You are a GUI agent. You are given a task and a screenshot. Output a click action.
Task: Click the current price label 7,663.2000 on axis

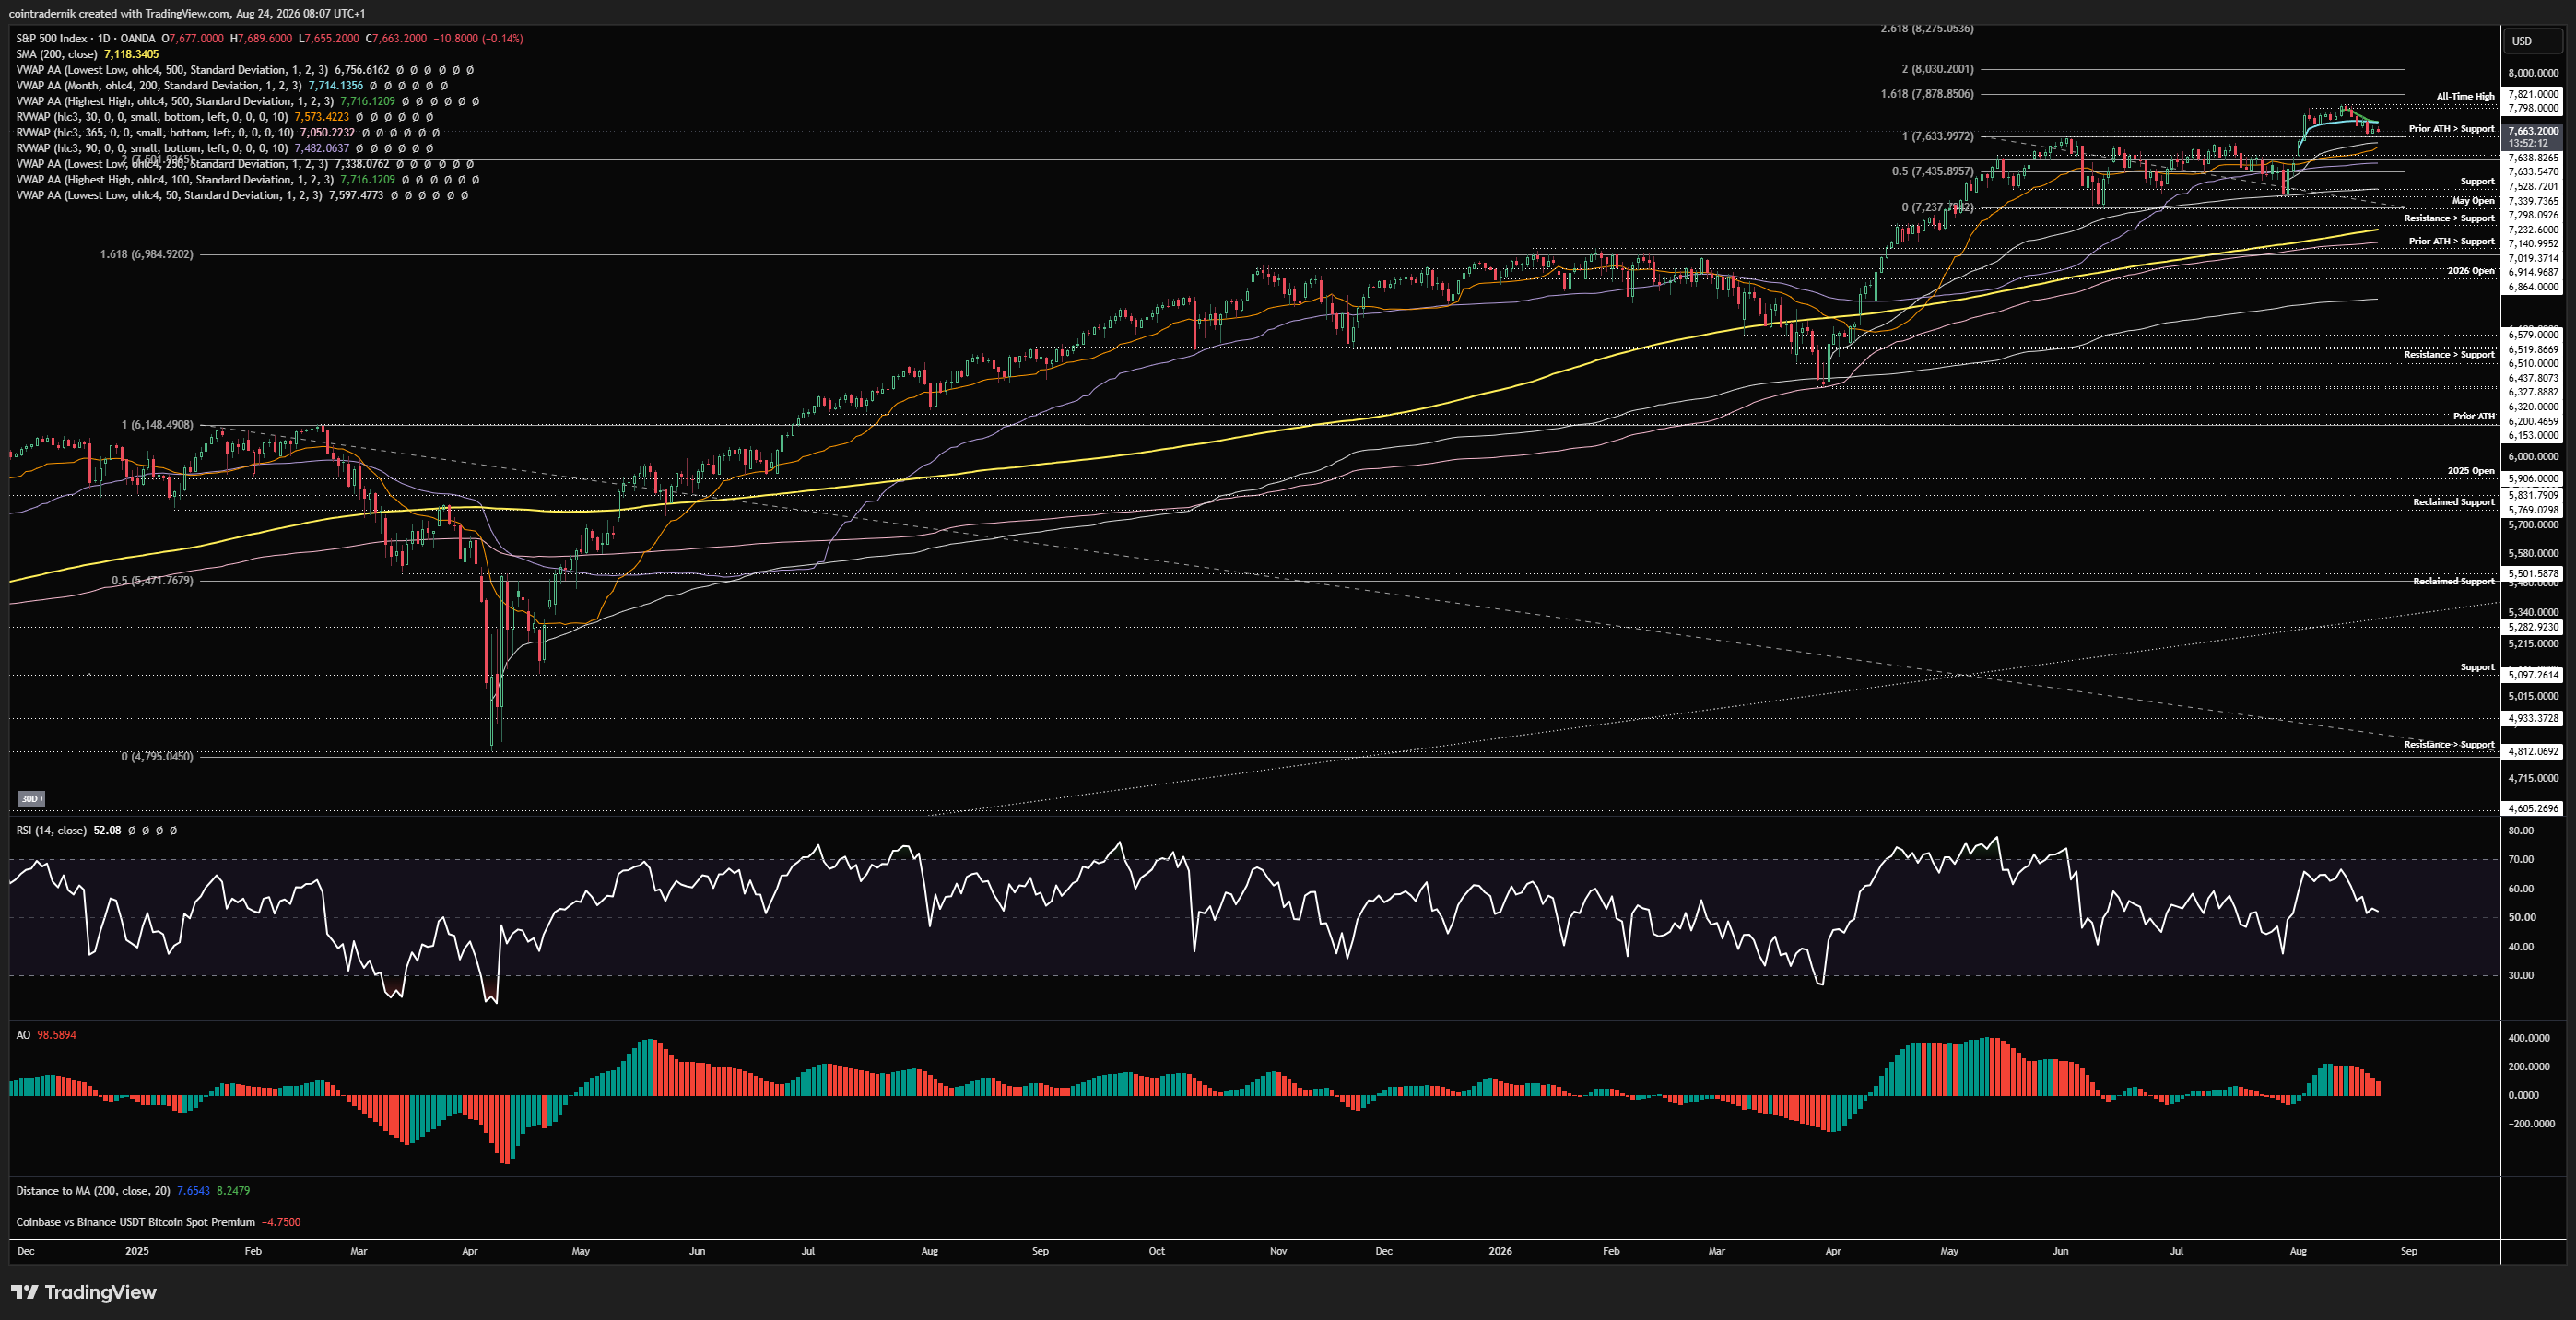coord(2533,130)
